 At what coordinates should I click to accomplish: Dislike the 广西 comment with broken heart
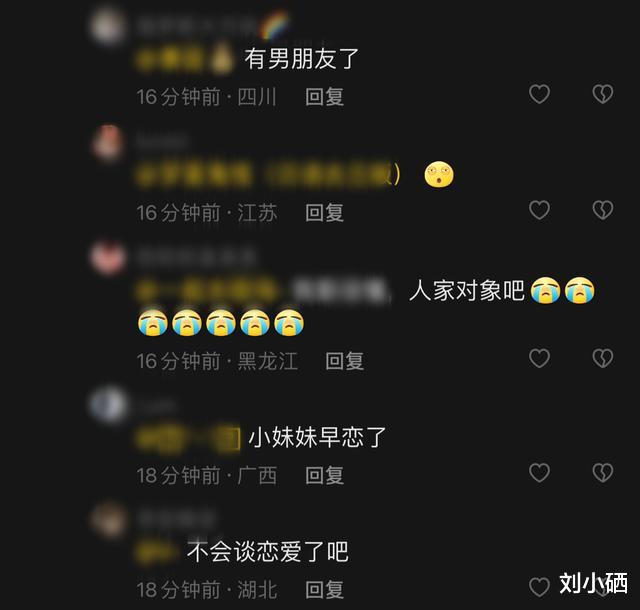[602, 473]
